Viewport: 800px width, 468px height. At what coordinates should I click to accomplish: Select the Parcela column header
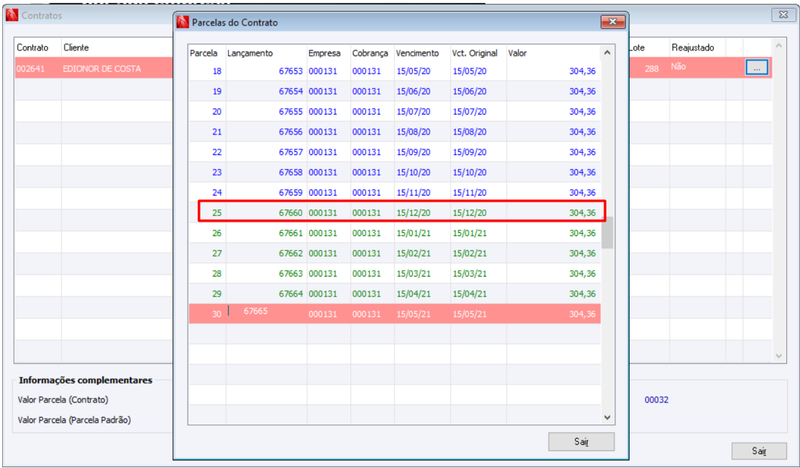pos(204,53)
